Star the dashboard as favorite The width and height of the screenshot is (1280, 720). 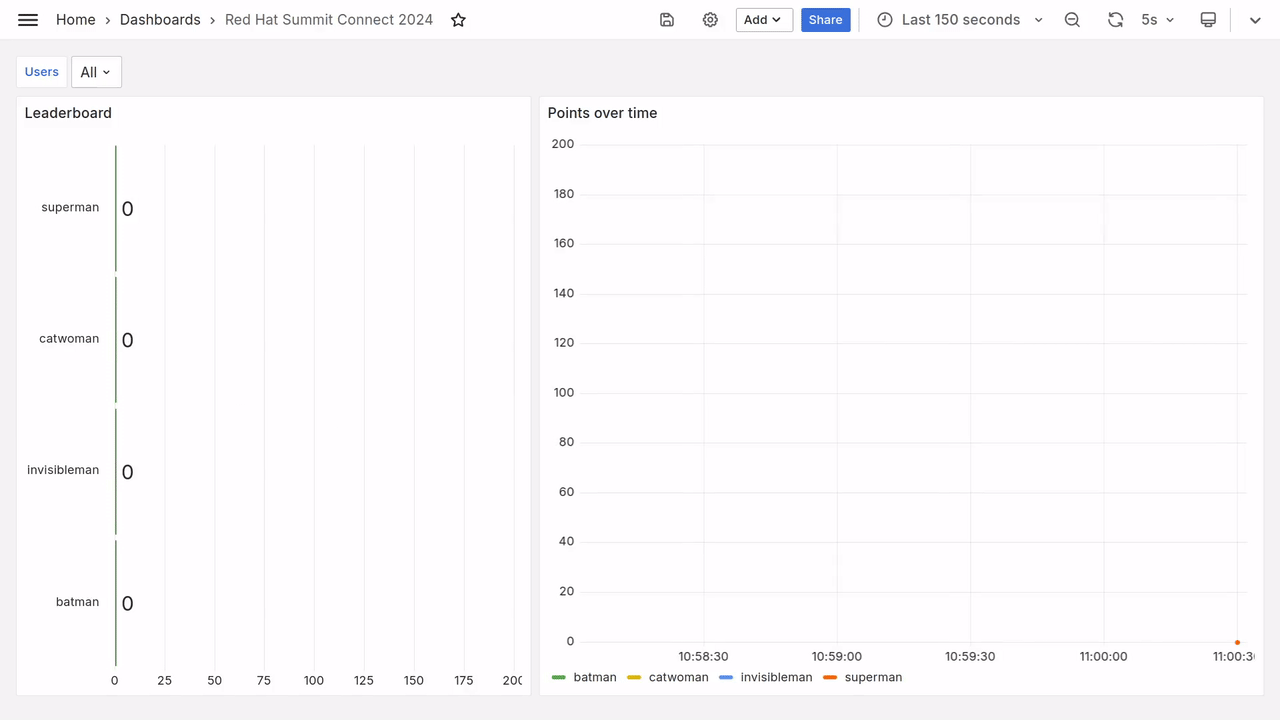coord(458,20)
